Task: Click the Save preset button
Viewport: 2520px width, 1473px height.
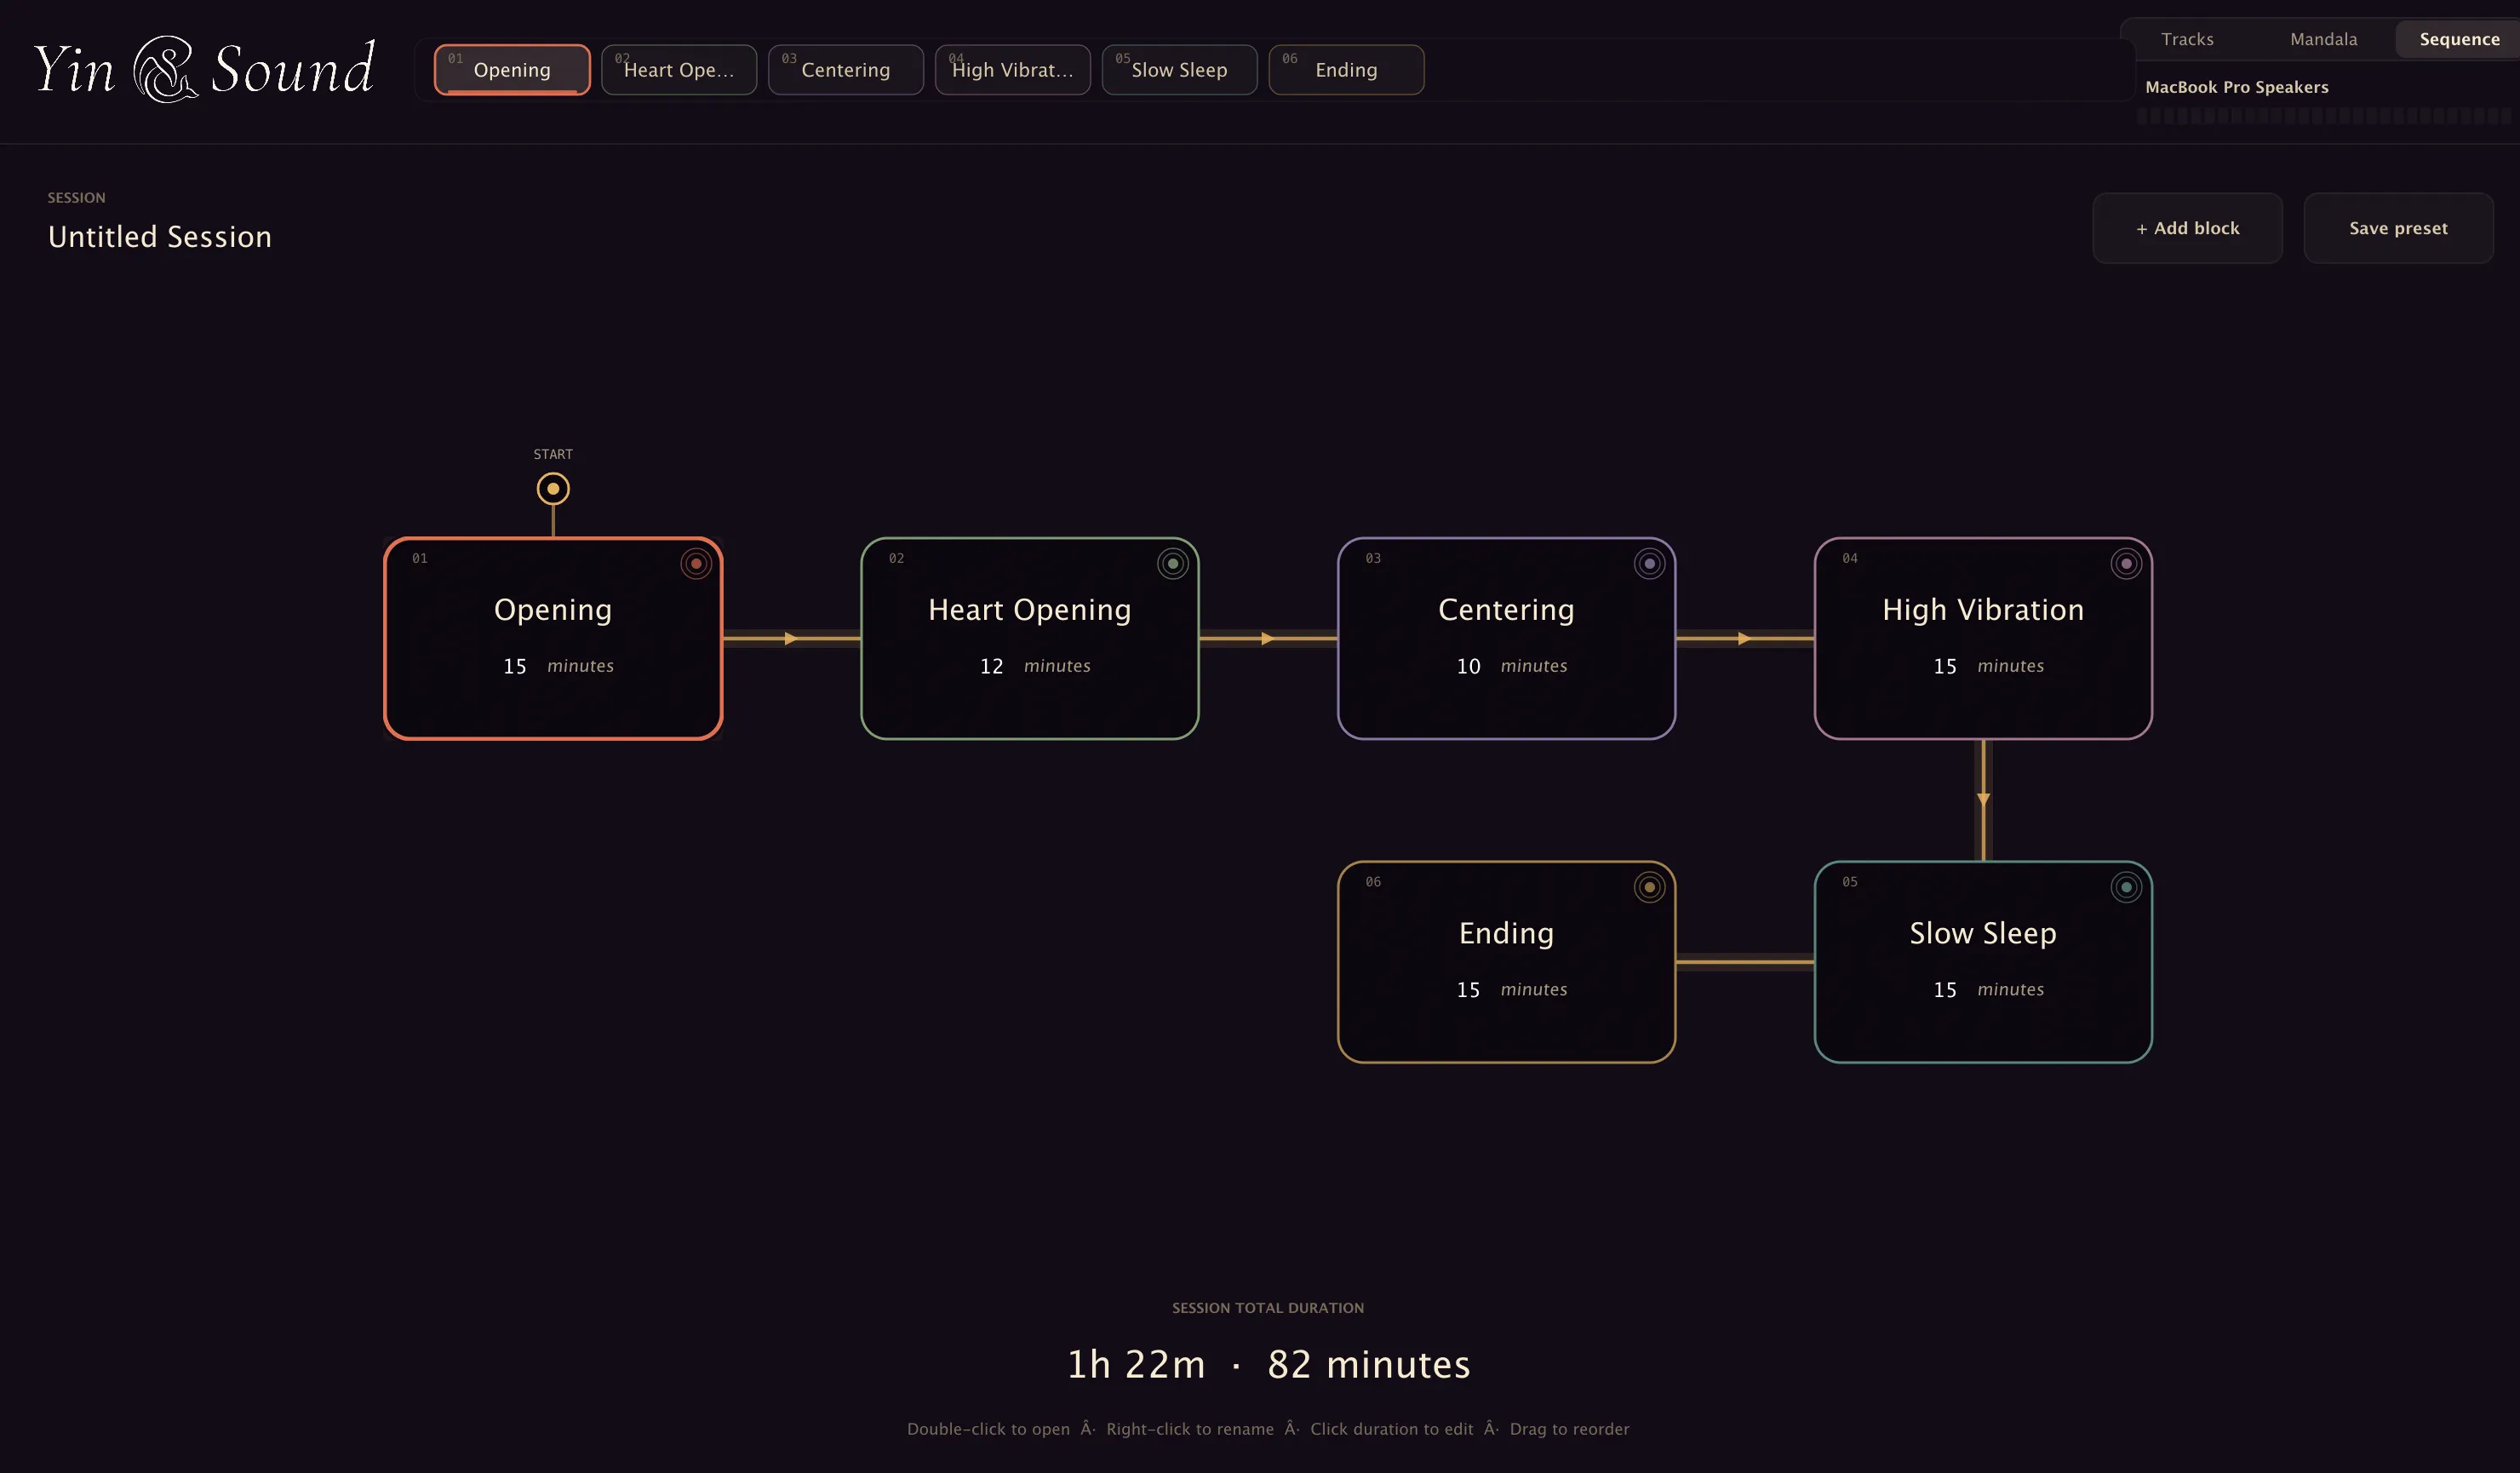Action: 2399,228
